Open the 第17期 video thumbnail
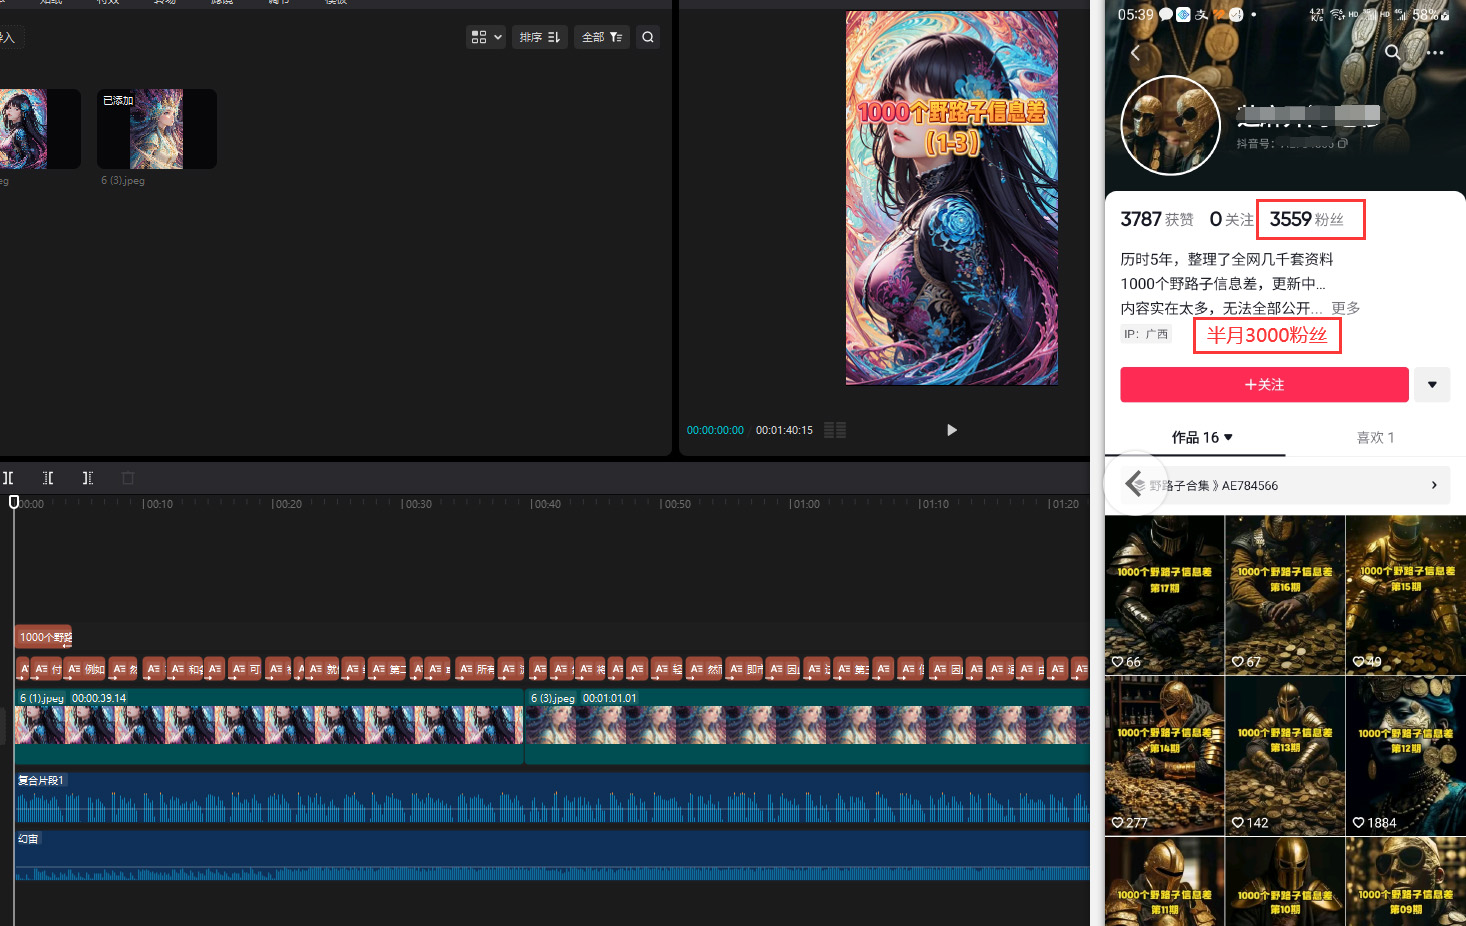Screen dimensions: 1466x926 point(1164,595)
